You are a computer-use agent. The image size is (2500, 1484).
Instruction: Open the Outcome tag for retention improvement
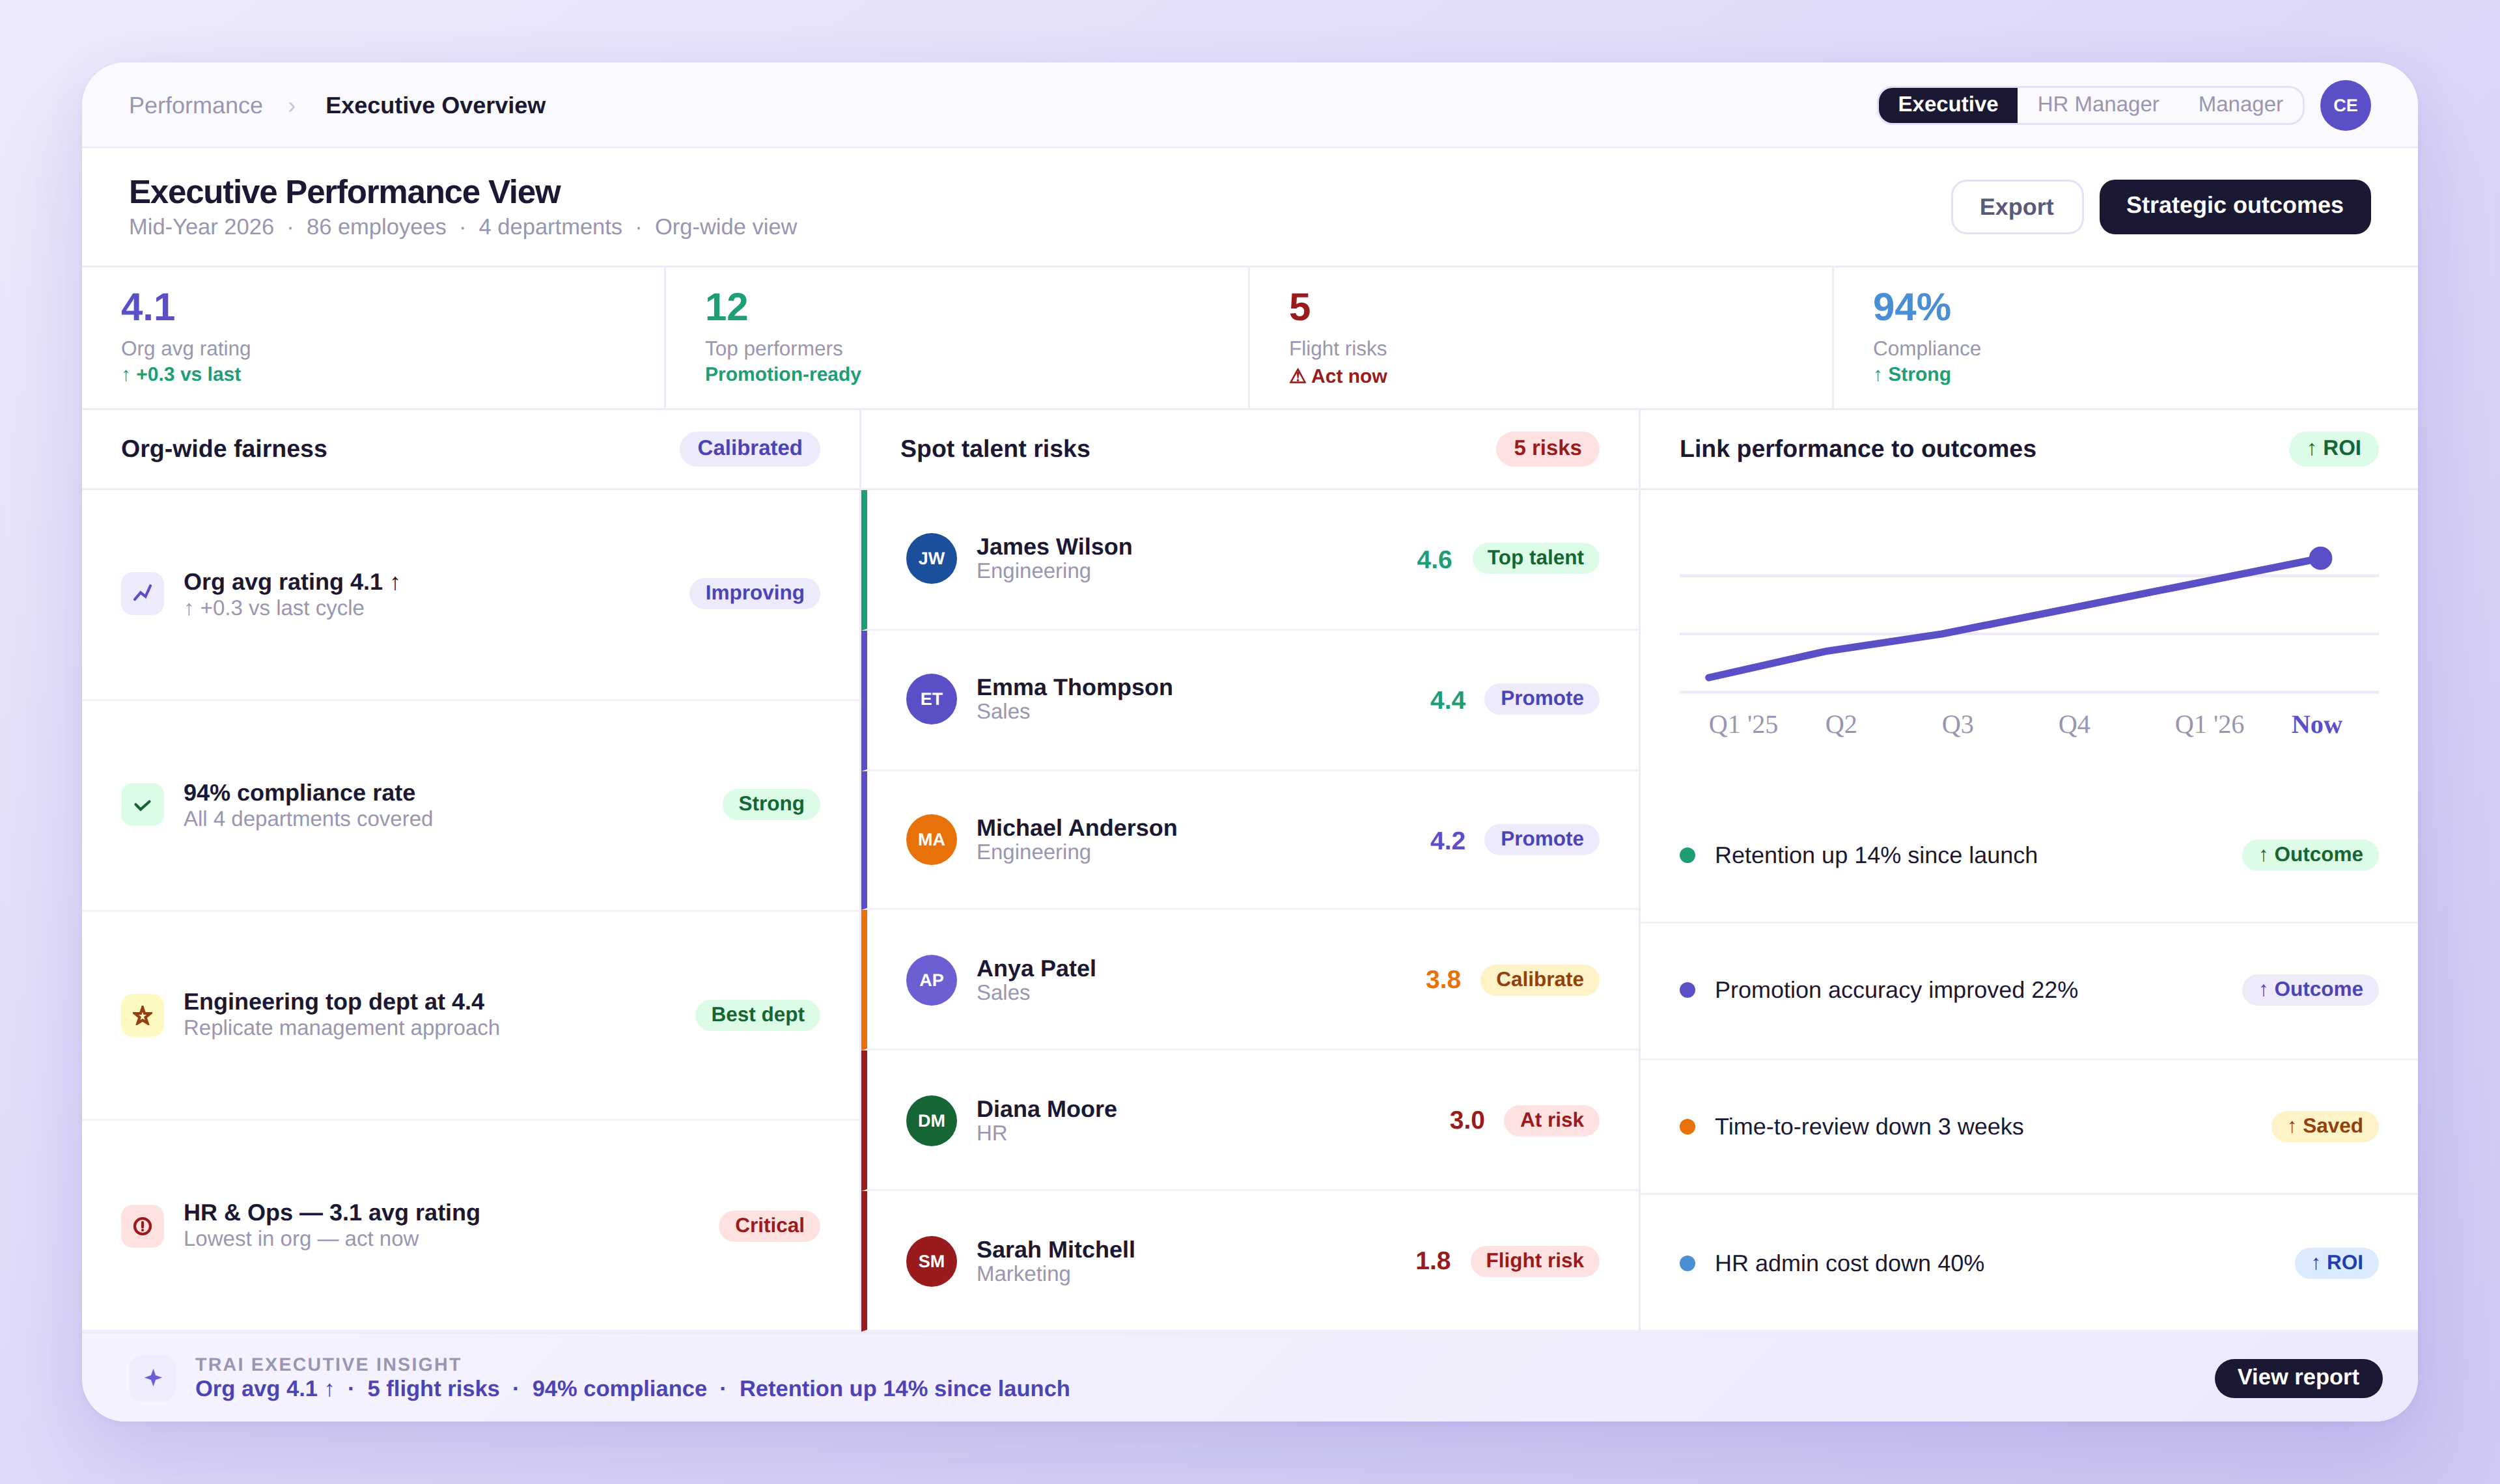pos(2310,854)
